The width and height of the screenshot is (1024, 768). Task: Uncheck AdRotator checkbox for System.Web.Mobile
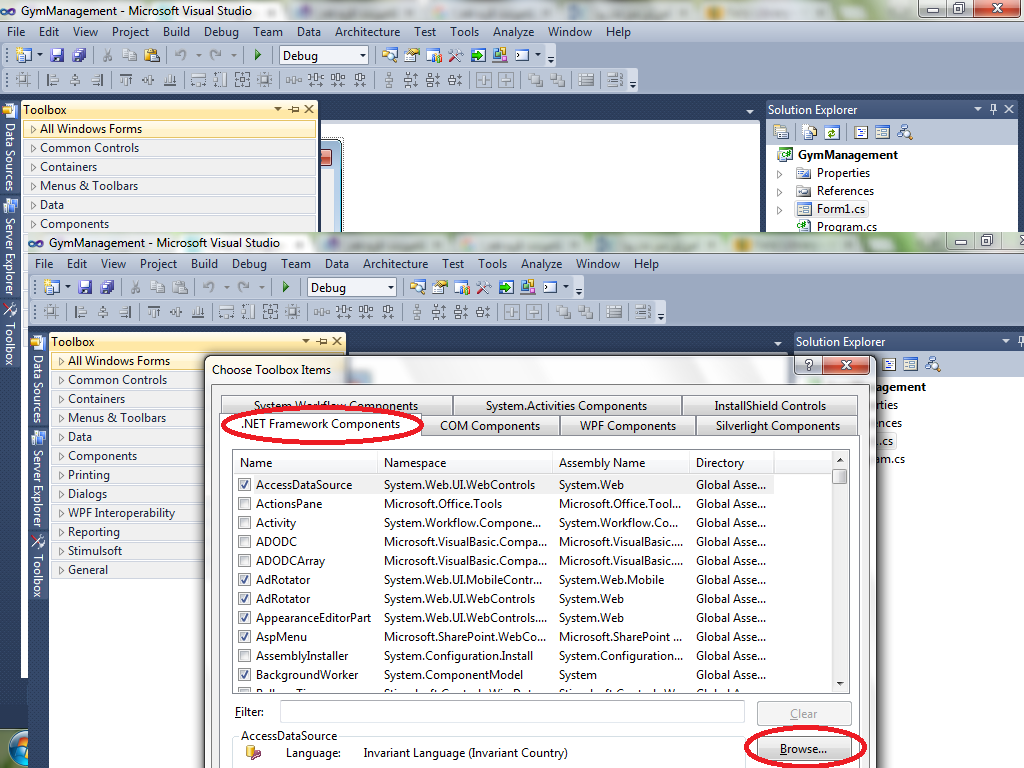coord(244,579)
